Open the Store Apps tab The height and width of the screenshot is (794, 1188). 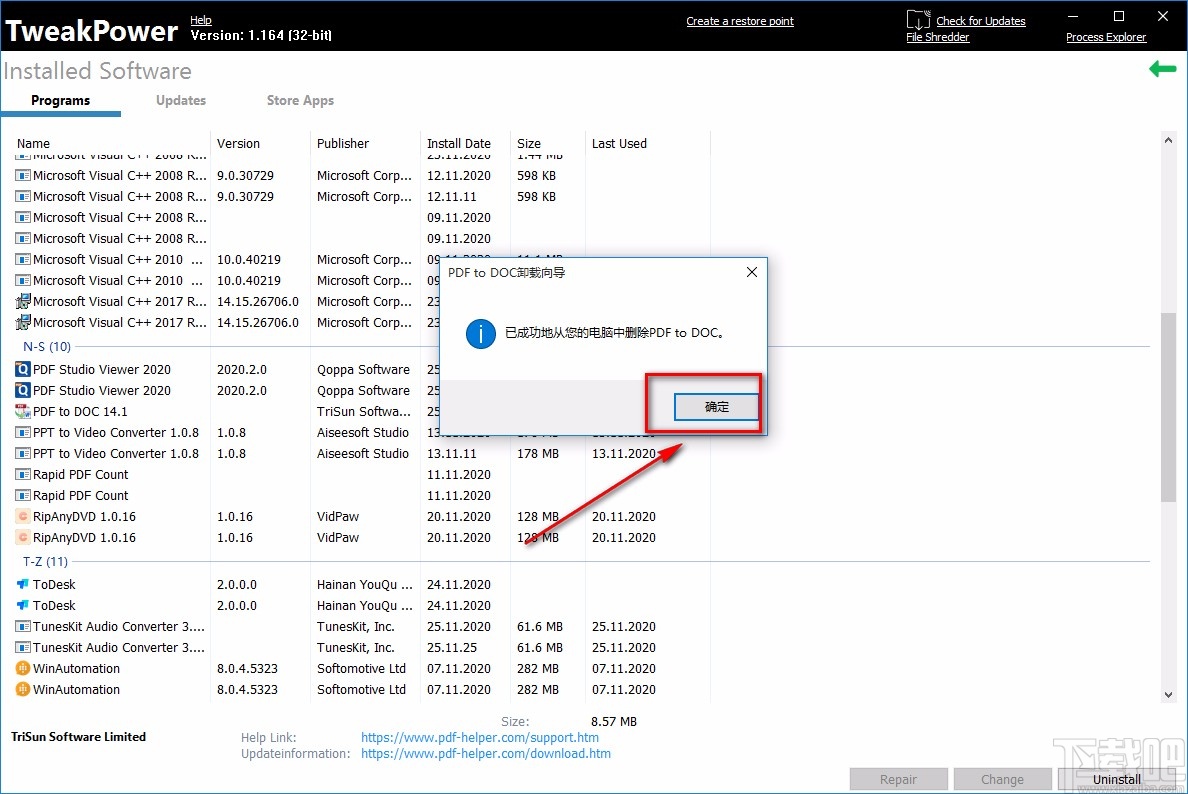[x=300, y=100]
